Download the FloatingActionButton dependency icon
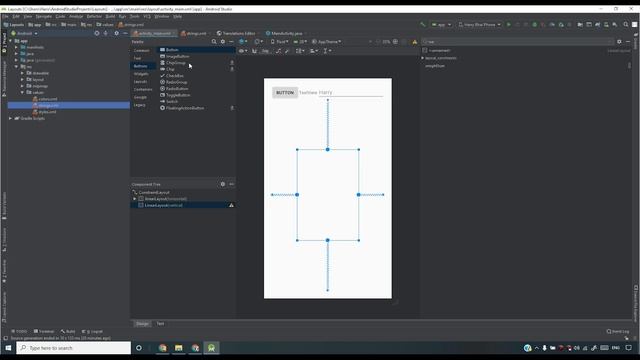The width and height of the screenshot is (640, 360). coord(232,108)
